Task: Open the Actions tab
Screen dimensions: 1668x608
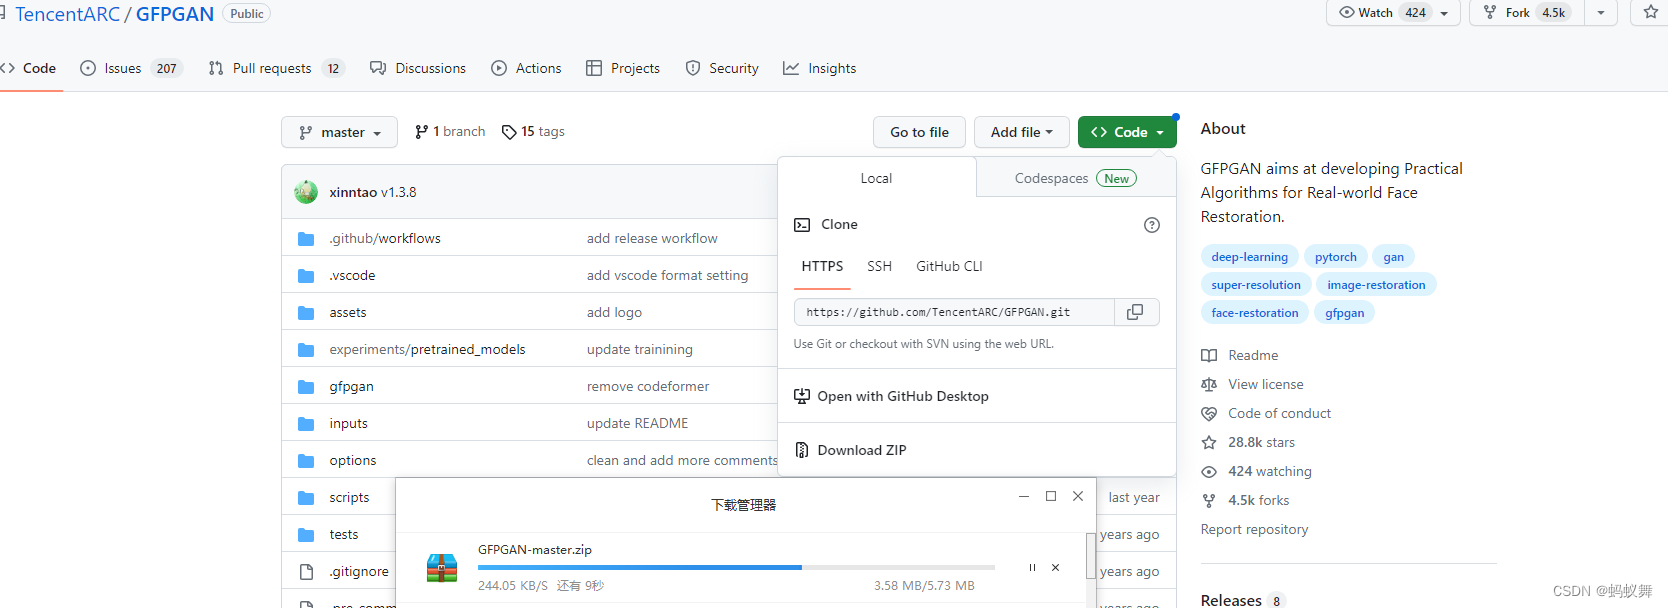Action: pos(526,68)
